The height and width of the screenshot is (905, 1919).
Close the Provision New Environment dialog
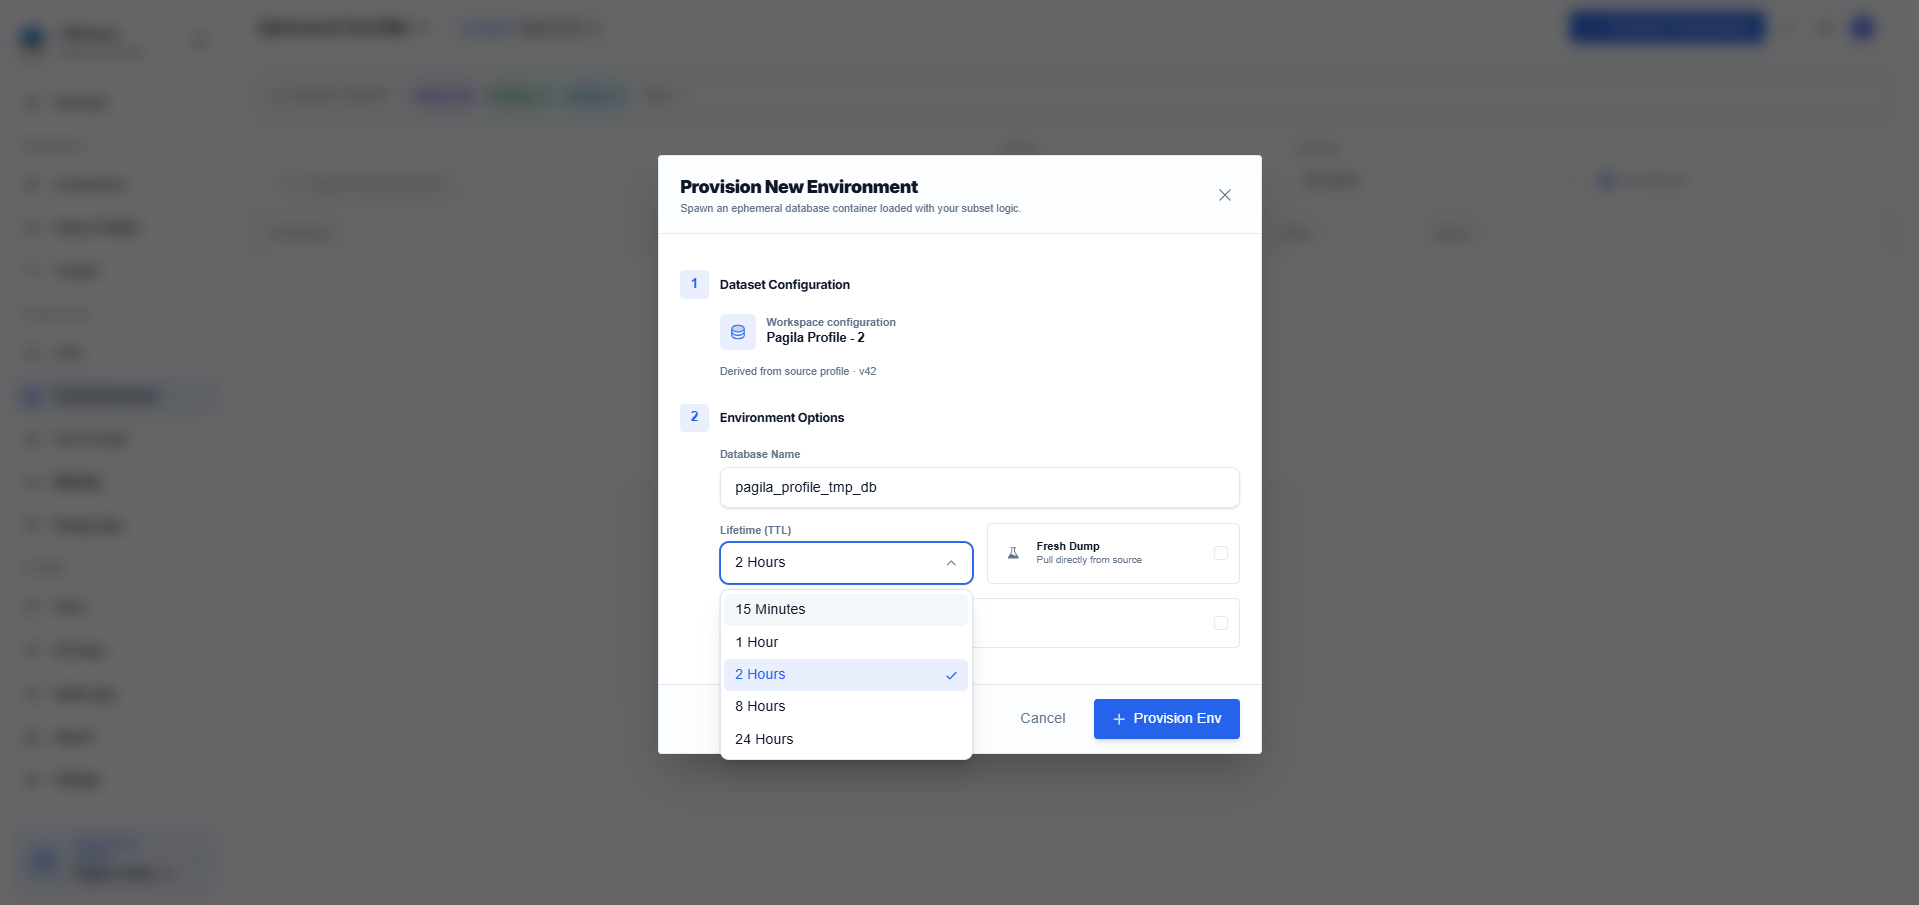1224,195
